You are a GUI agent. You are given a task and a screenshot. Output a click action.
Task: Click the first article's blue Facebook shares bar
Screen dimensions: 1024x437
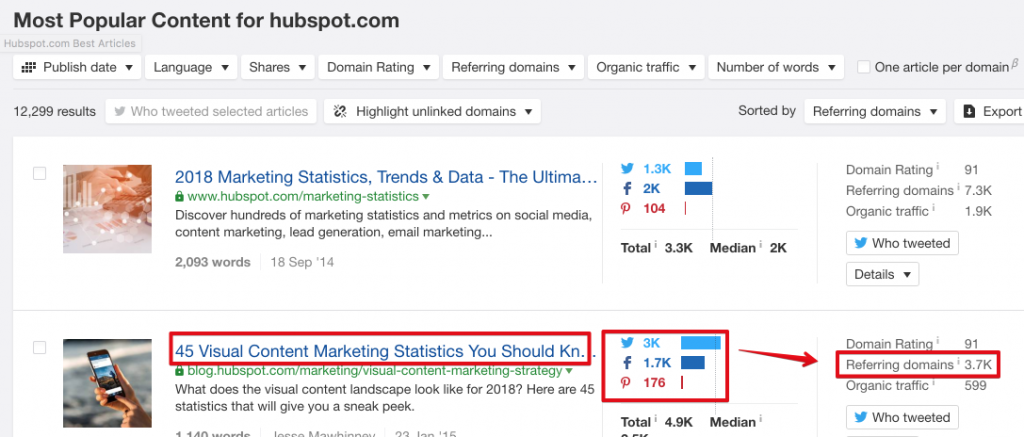(x=698, y=188)
